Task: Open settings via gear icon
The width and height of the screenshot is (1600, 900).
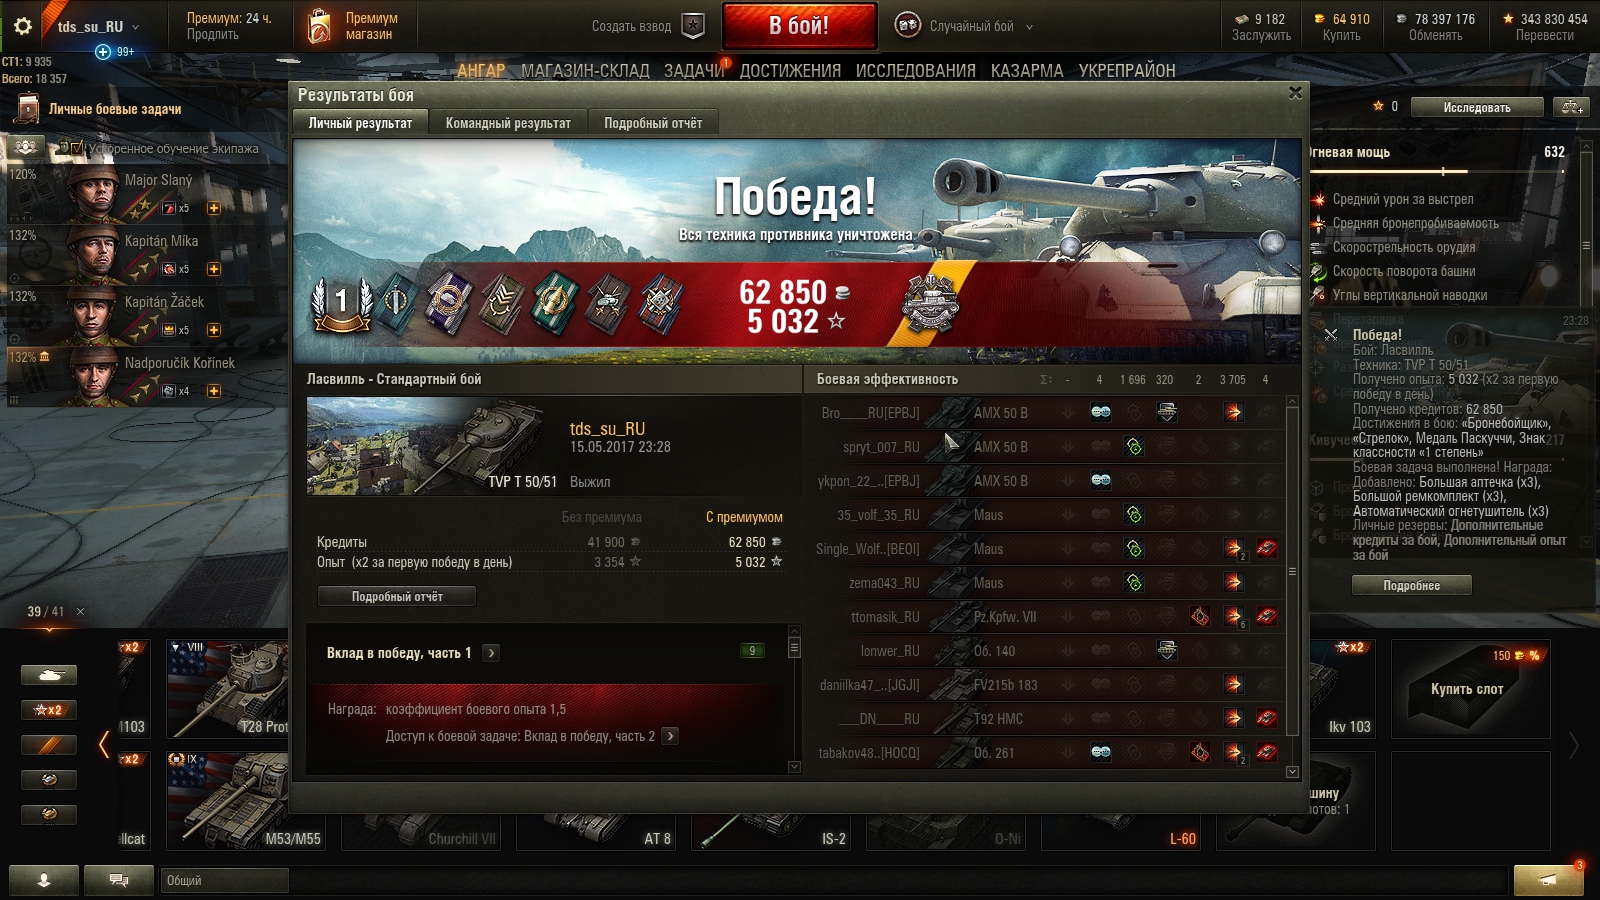Action: [22, 27]
